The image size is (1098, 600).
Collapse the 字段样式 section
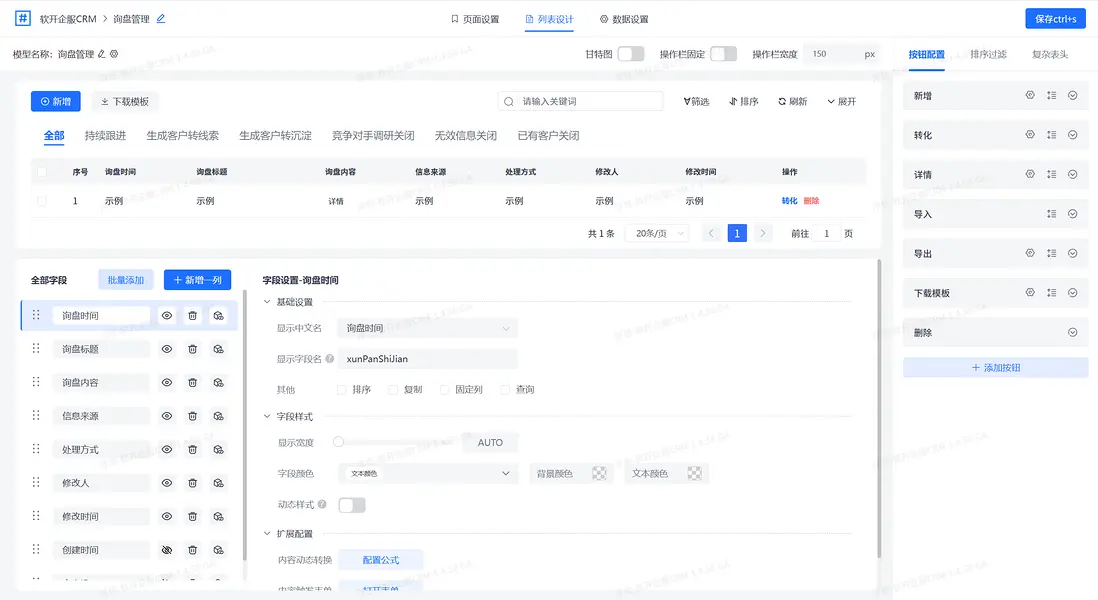(x=267, y=417)
